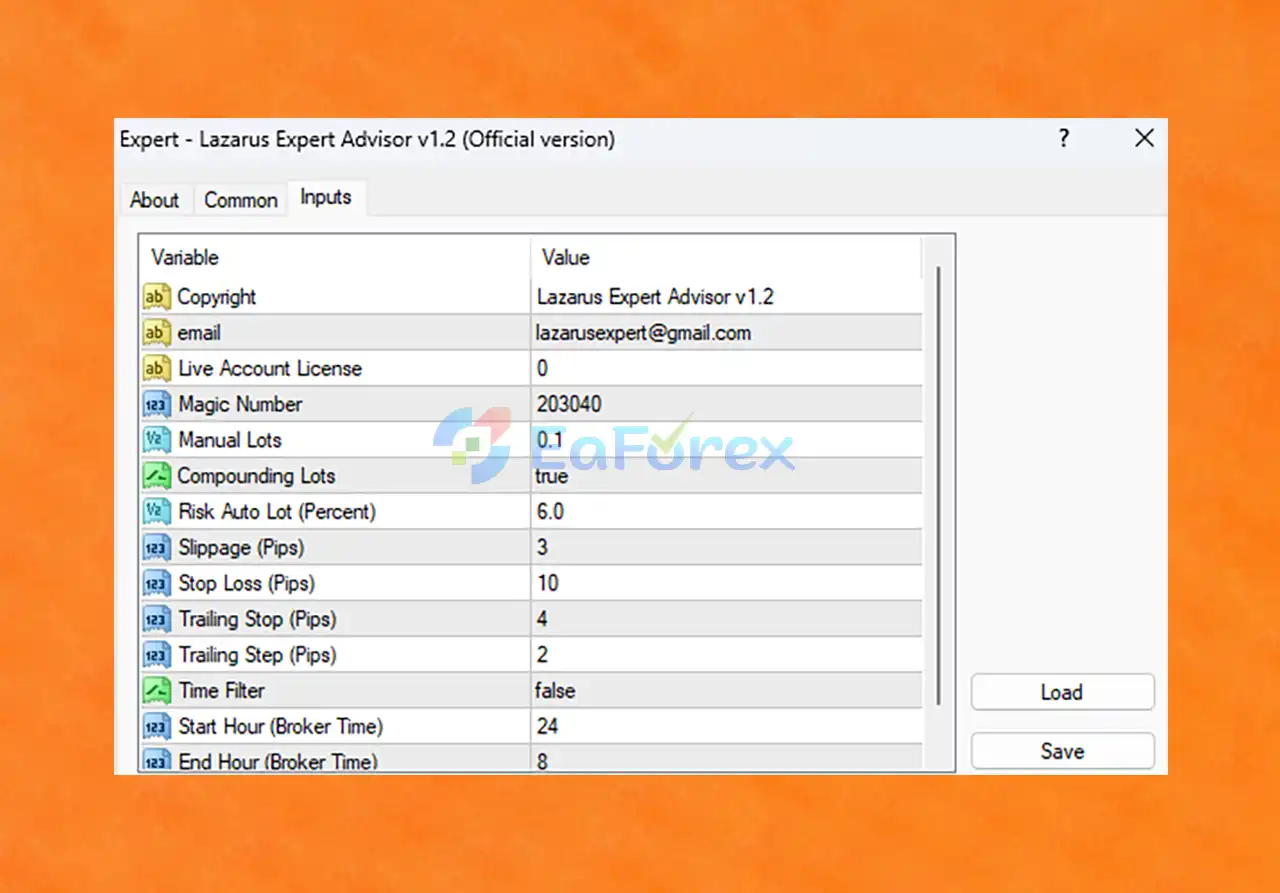Edit Trailing Step value 2
Image resolution: width=1280 pixels, height=893 pixels.
(726, 655)
